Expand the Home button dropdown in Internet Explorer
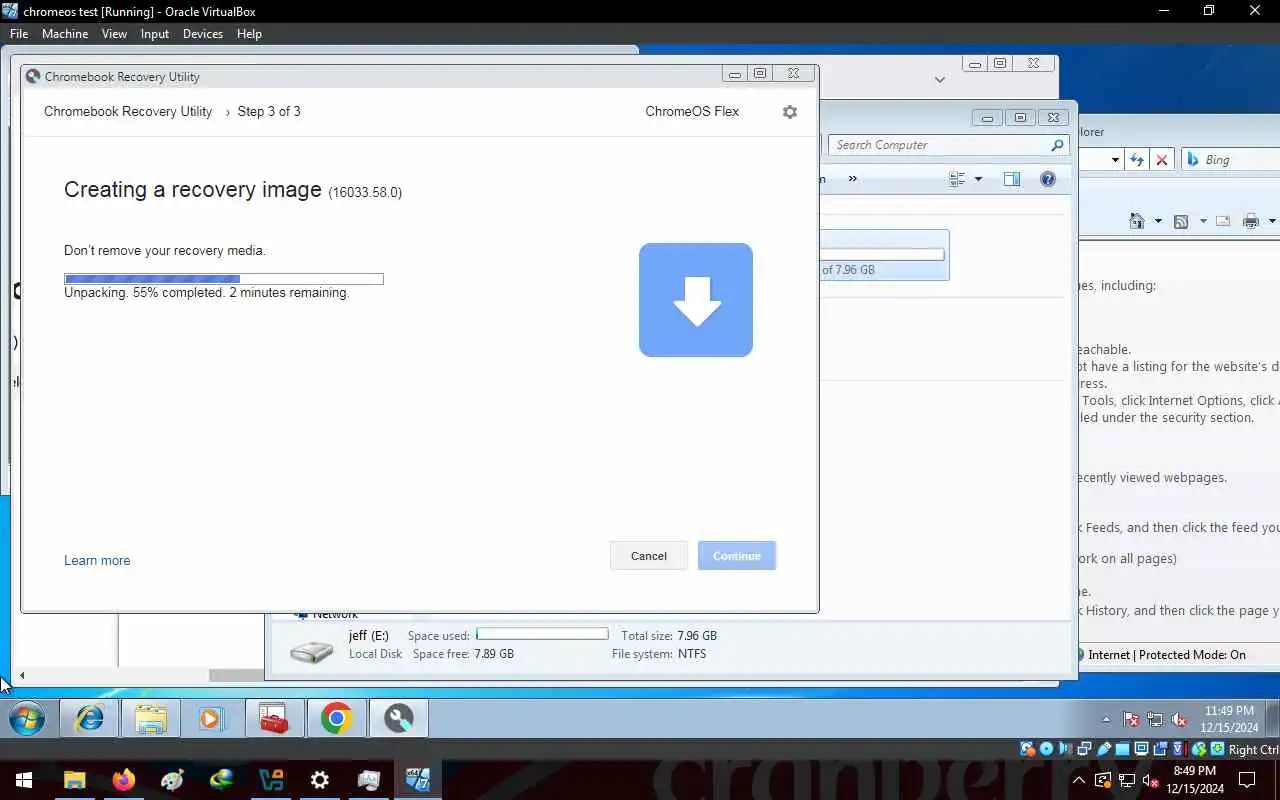Screen dimensions: 1280x800 click(x=1158, y=221)
